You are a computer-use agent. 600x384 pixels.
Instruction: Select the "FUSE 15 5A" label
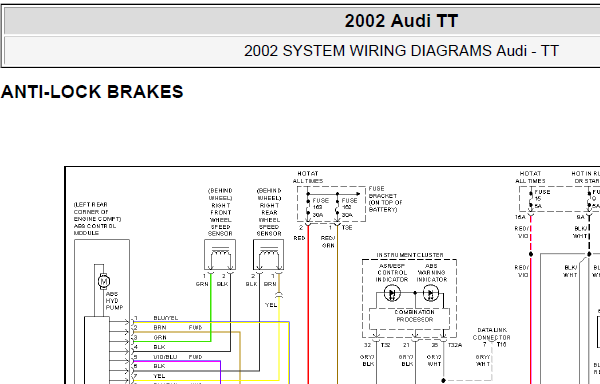coord(542,199)
